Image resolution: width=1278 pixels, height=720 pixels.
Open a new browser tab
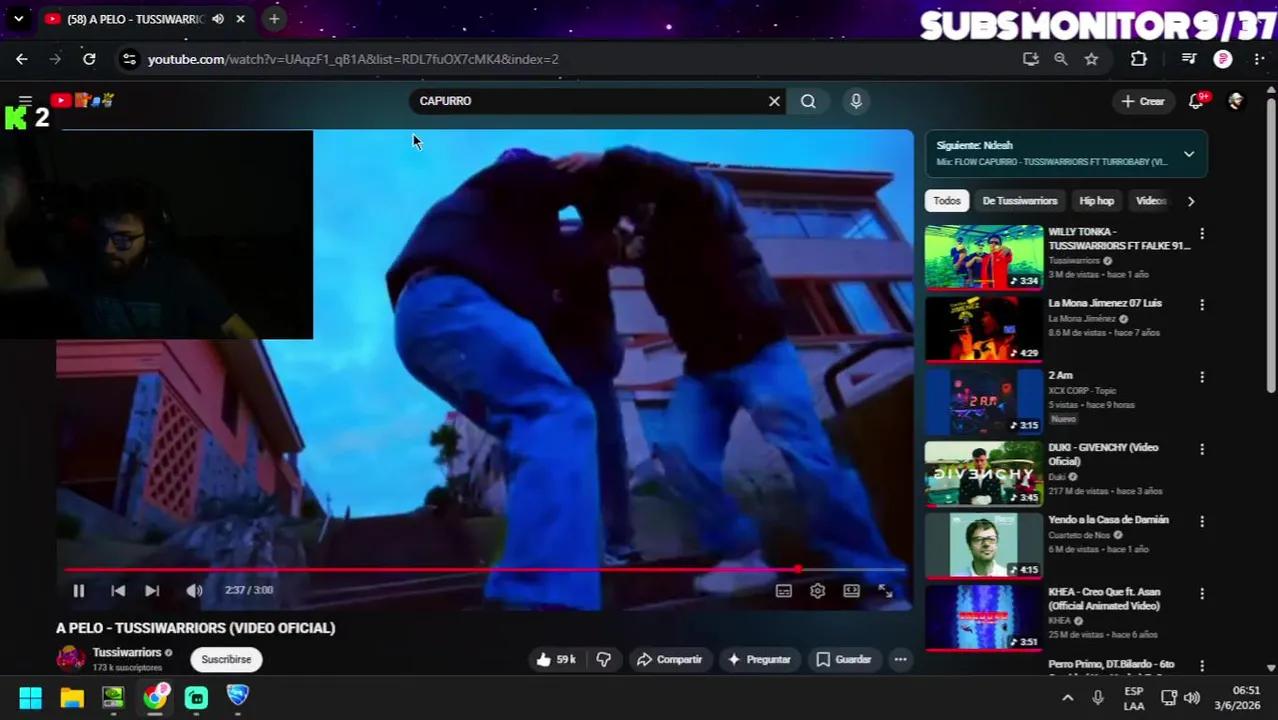pyautogui.click(x=274, y=18)
